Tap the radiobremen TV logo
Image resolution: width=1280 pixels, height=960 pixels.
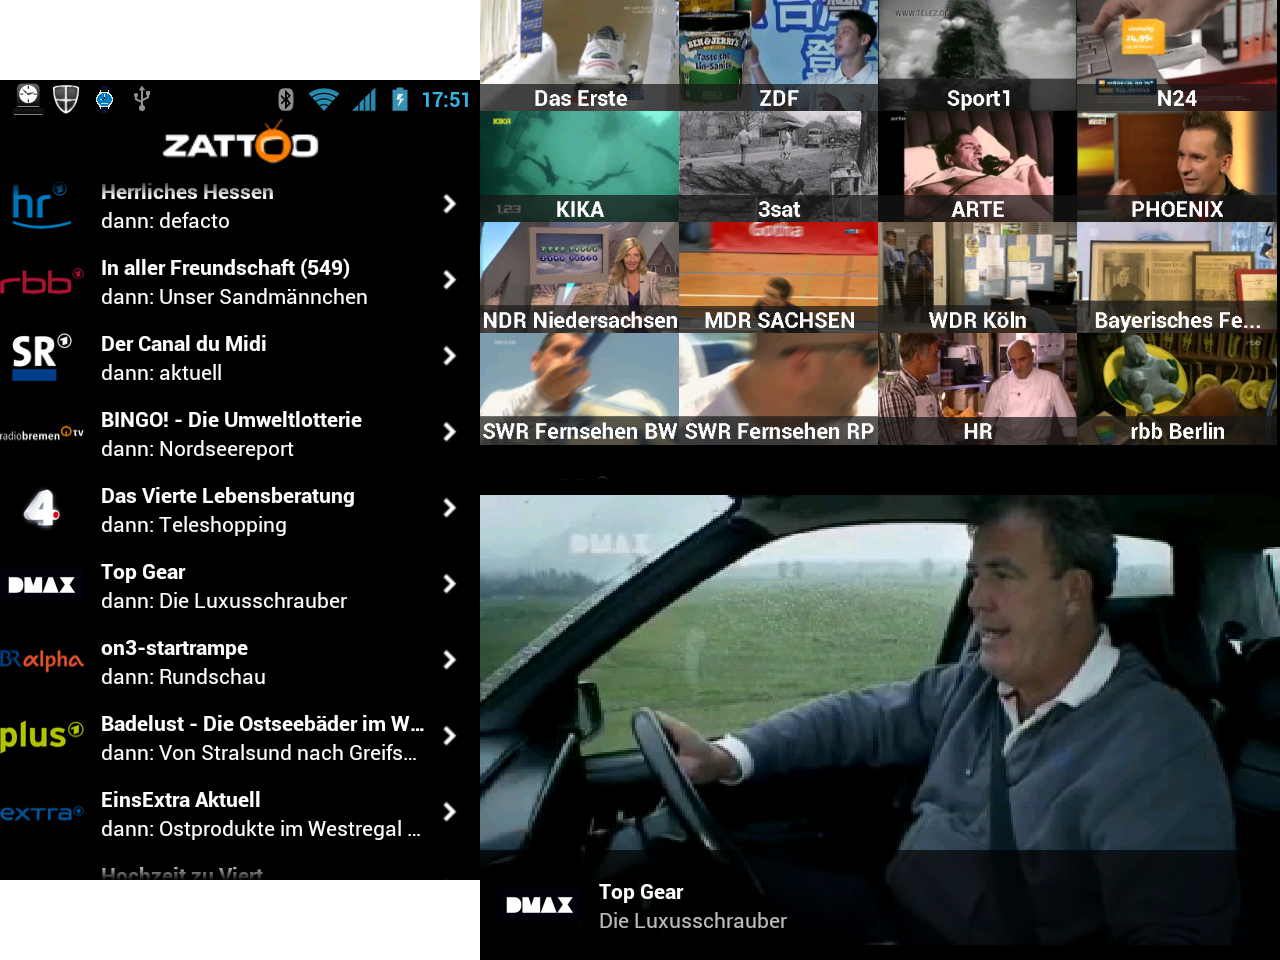click(41, 433)
